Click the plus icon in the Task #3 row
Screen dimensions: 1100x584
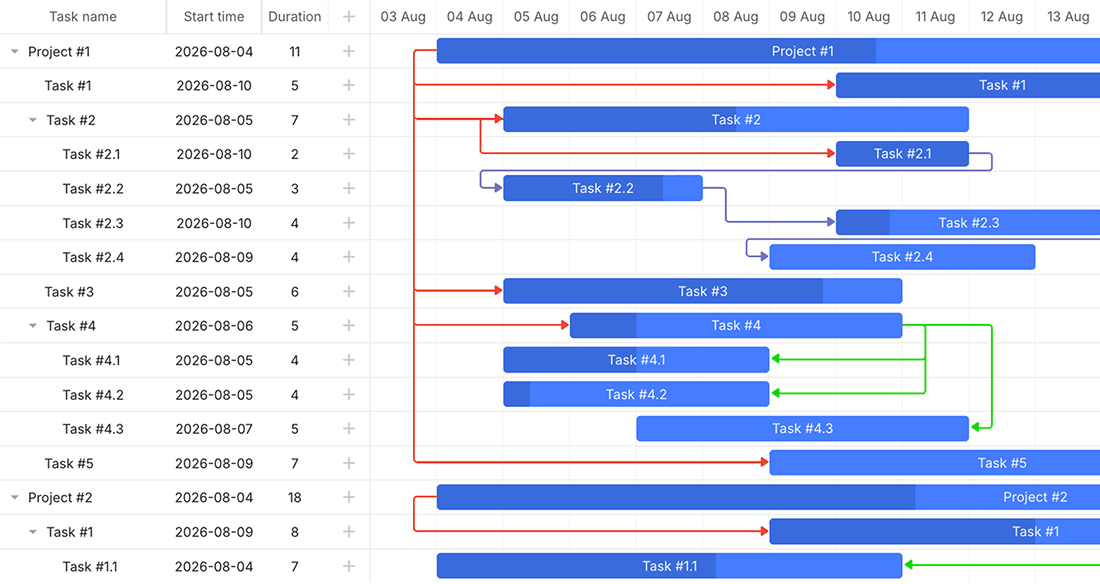(349, 291)
